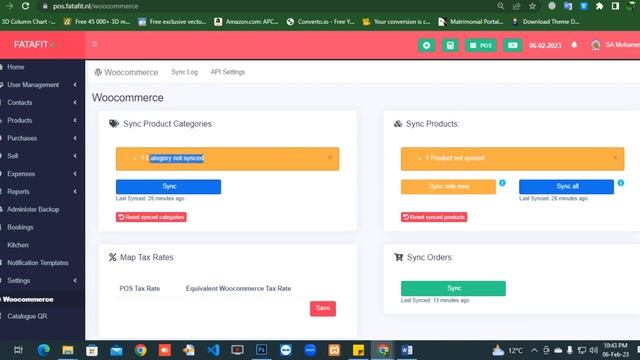Expand Expenses submenu arrow

(75, 174)
